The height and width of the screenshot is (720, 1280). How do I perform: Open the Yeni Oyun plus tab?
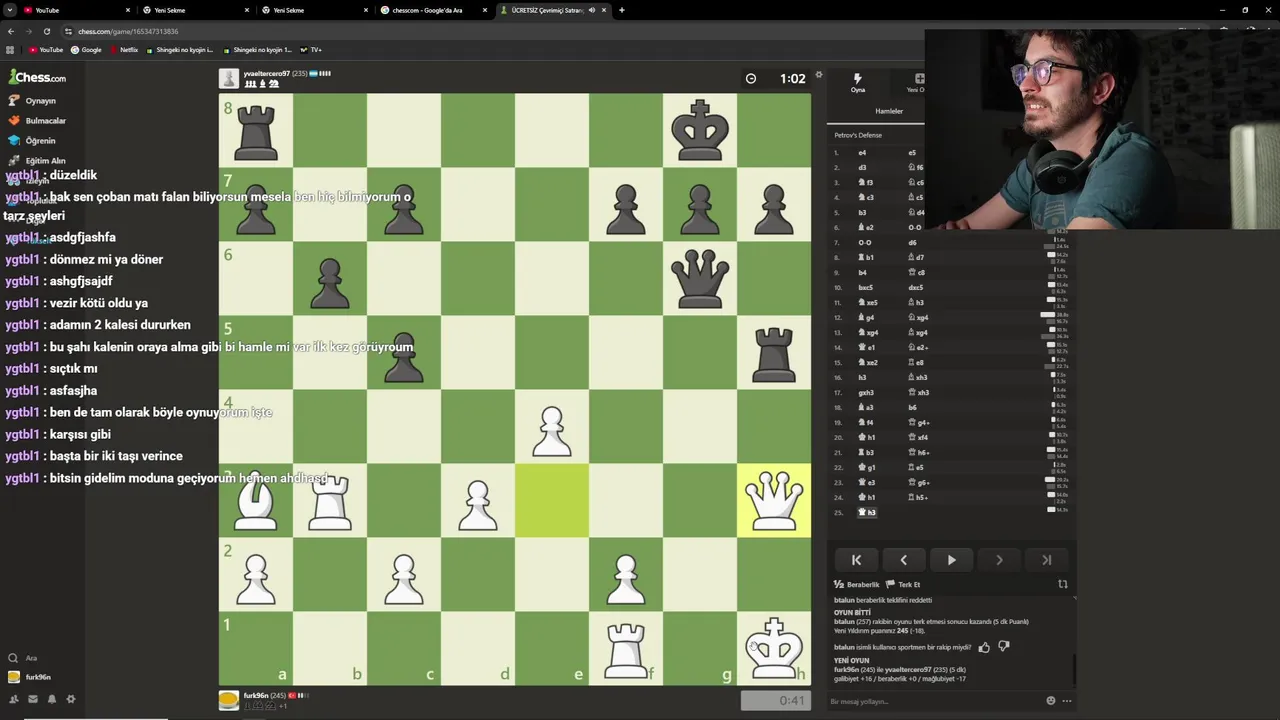point(916,83)
